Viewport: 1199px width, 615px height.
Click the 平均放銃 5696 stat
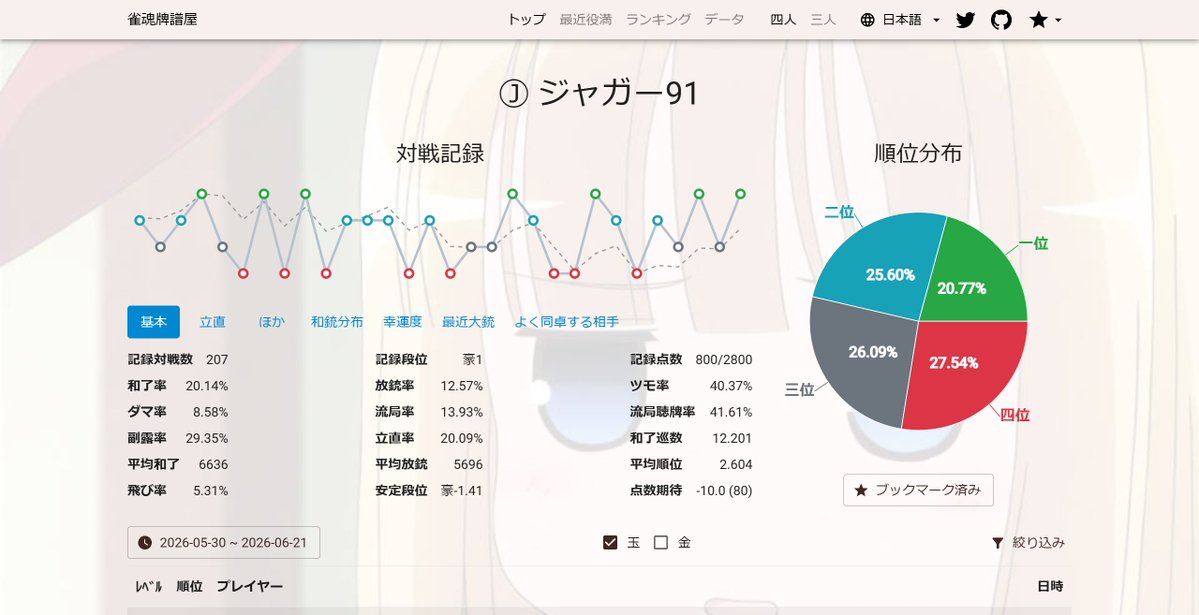(429, 464)
